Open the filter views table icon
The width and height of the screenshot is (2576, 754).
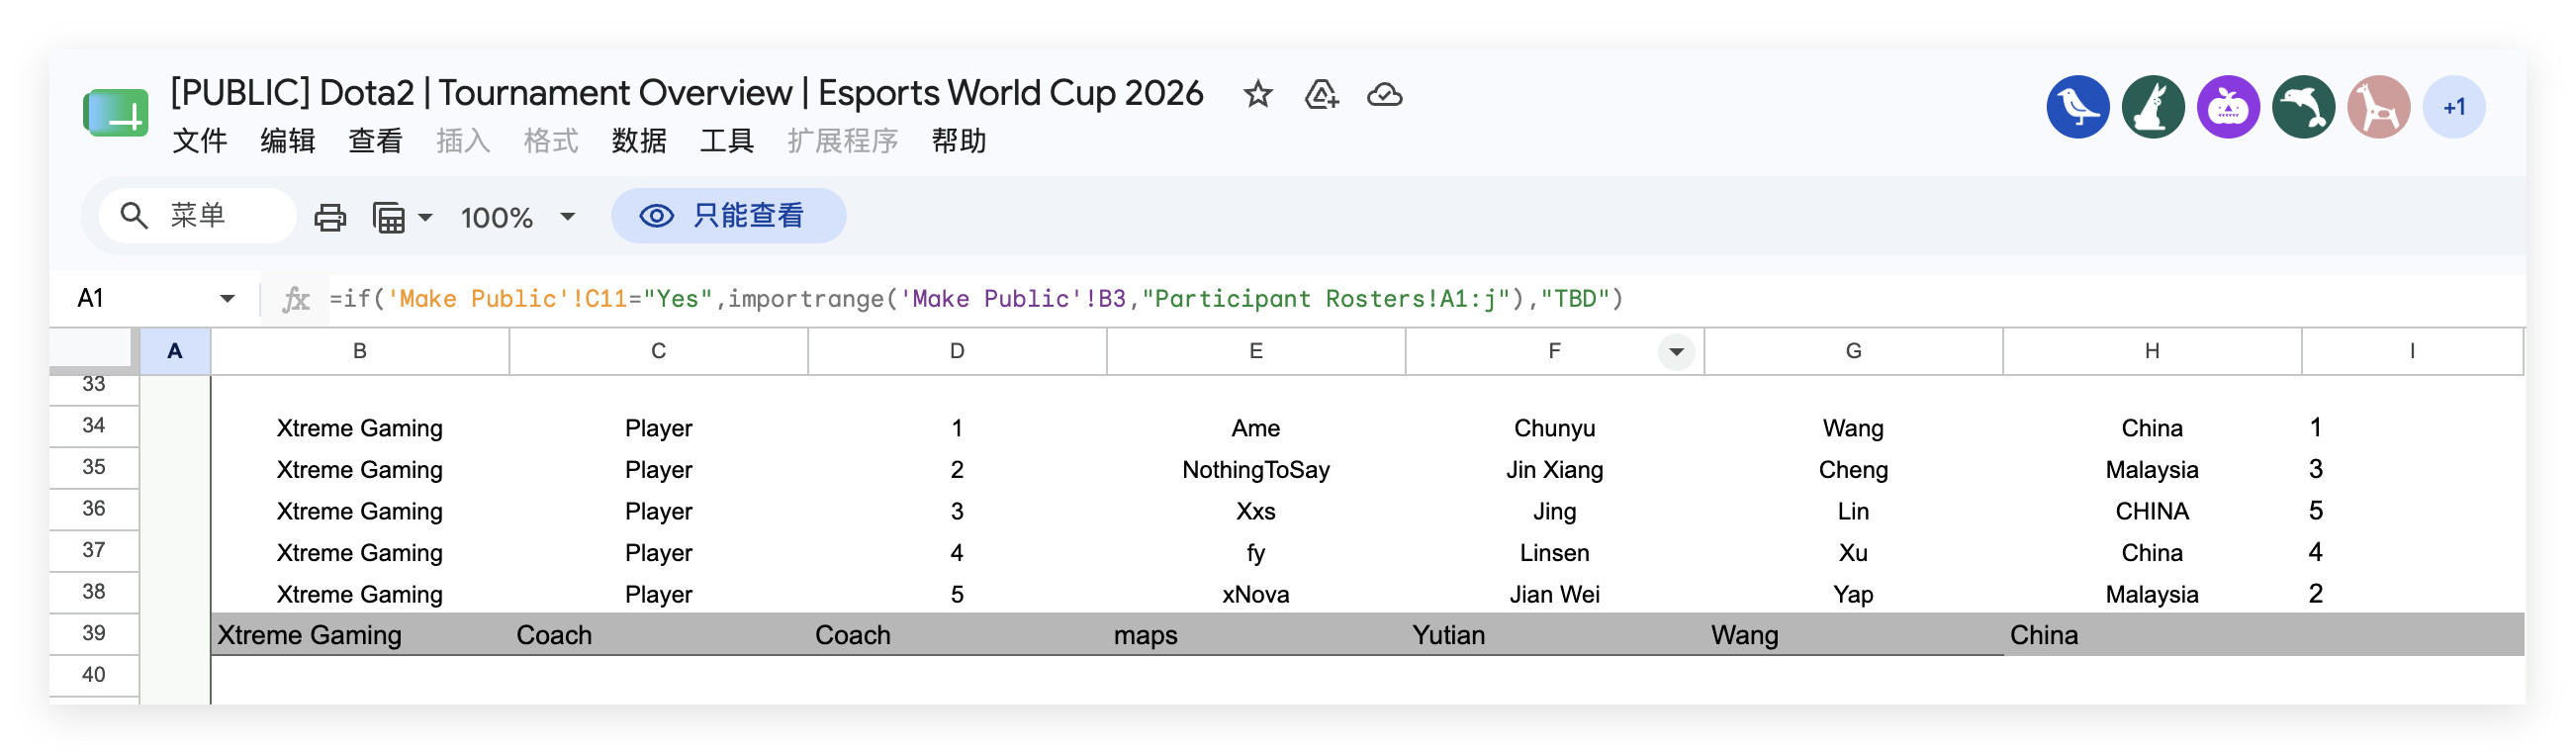click(401, 217)
